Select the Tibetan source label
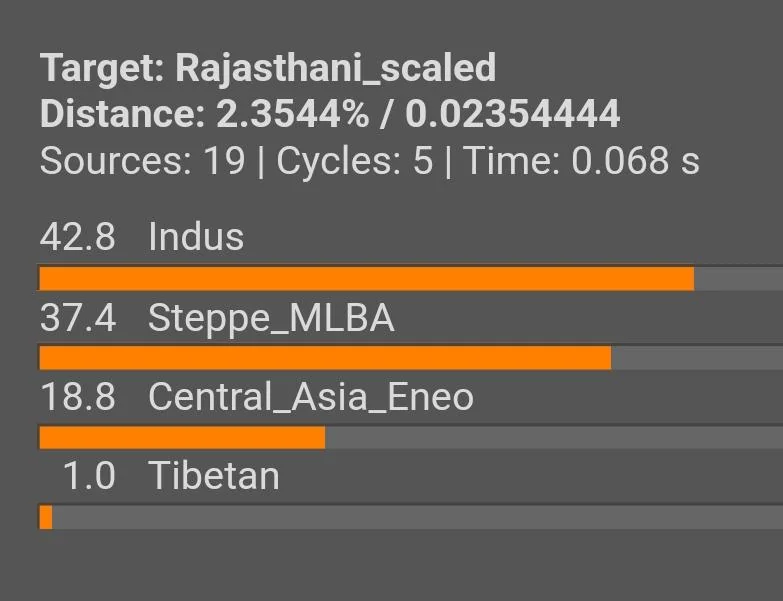Screen dimensions: 783x601 [214, 476]
